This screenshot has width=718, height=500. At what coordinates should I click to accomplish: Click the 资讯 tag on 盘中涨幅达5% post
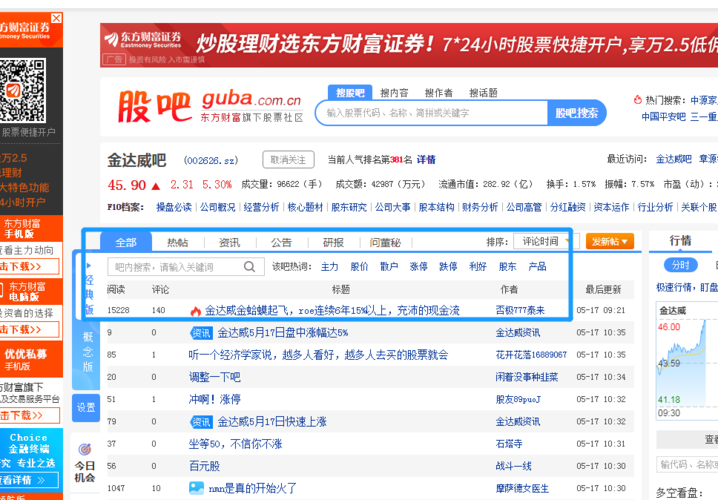click(x=201, y=333)
